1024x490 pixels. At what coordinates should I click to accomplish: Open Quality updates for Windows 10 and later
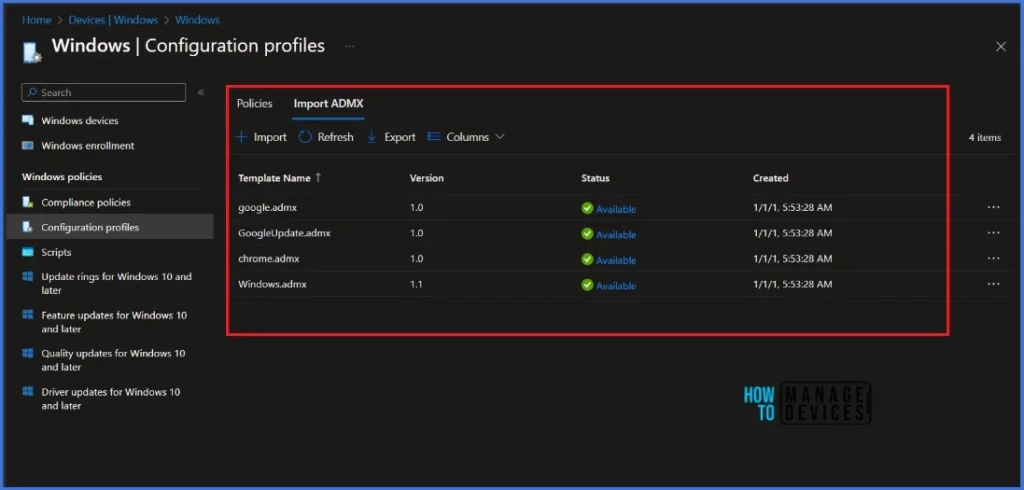coord(113,360)
